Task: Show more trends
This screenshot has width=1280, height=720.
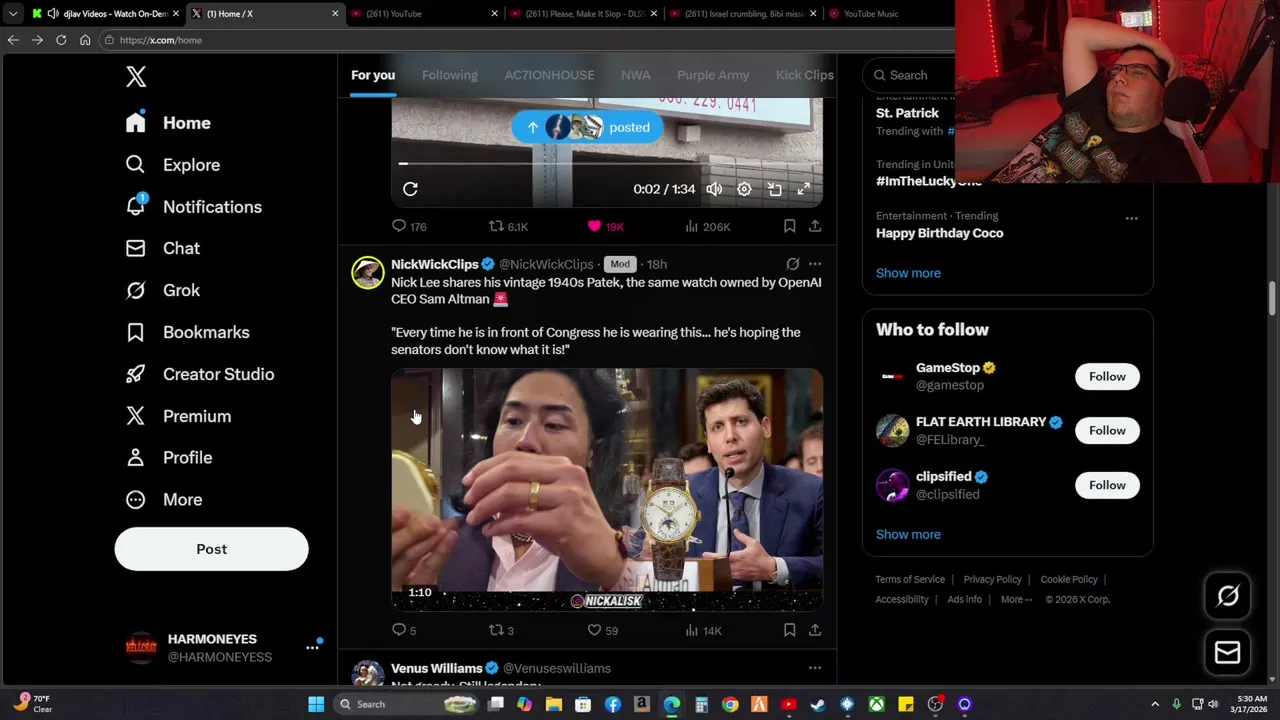Action: (x=908, y=273)
